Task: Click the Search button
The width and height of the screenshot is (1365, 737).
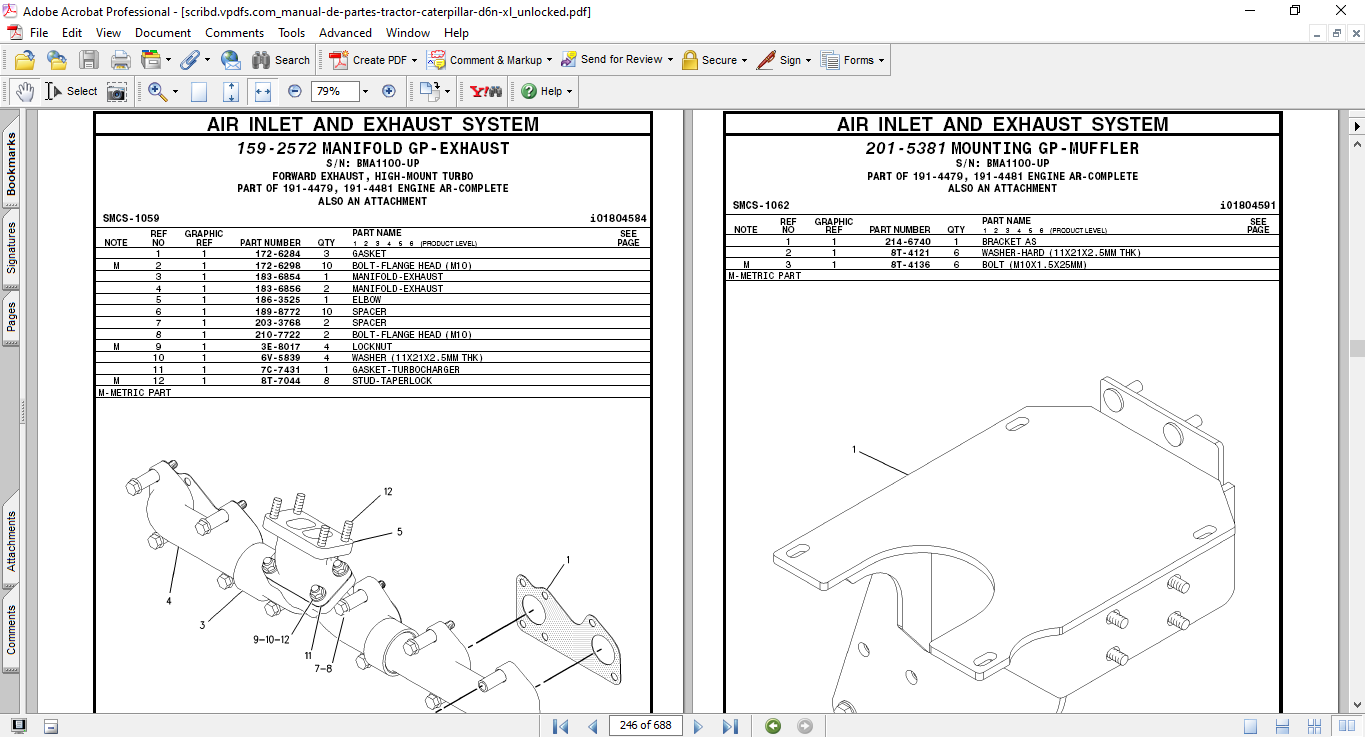Action: coord(281,60)
